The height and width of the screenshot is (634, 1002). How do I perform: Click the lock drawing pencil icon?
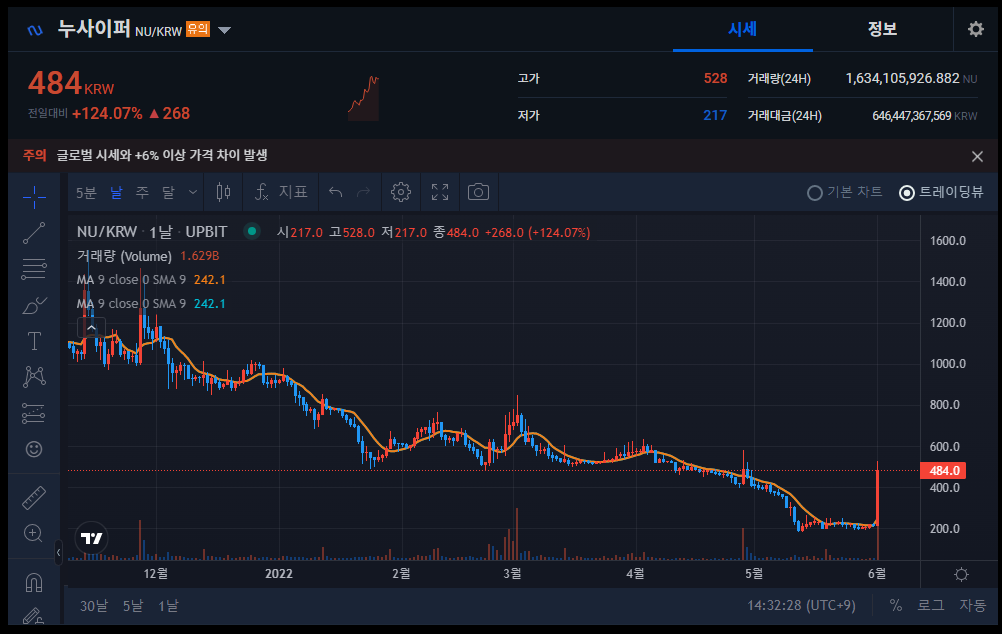pyautogui.click(x=34, y=615)
